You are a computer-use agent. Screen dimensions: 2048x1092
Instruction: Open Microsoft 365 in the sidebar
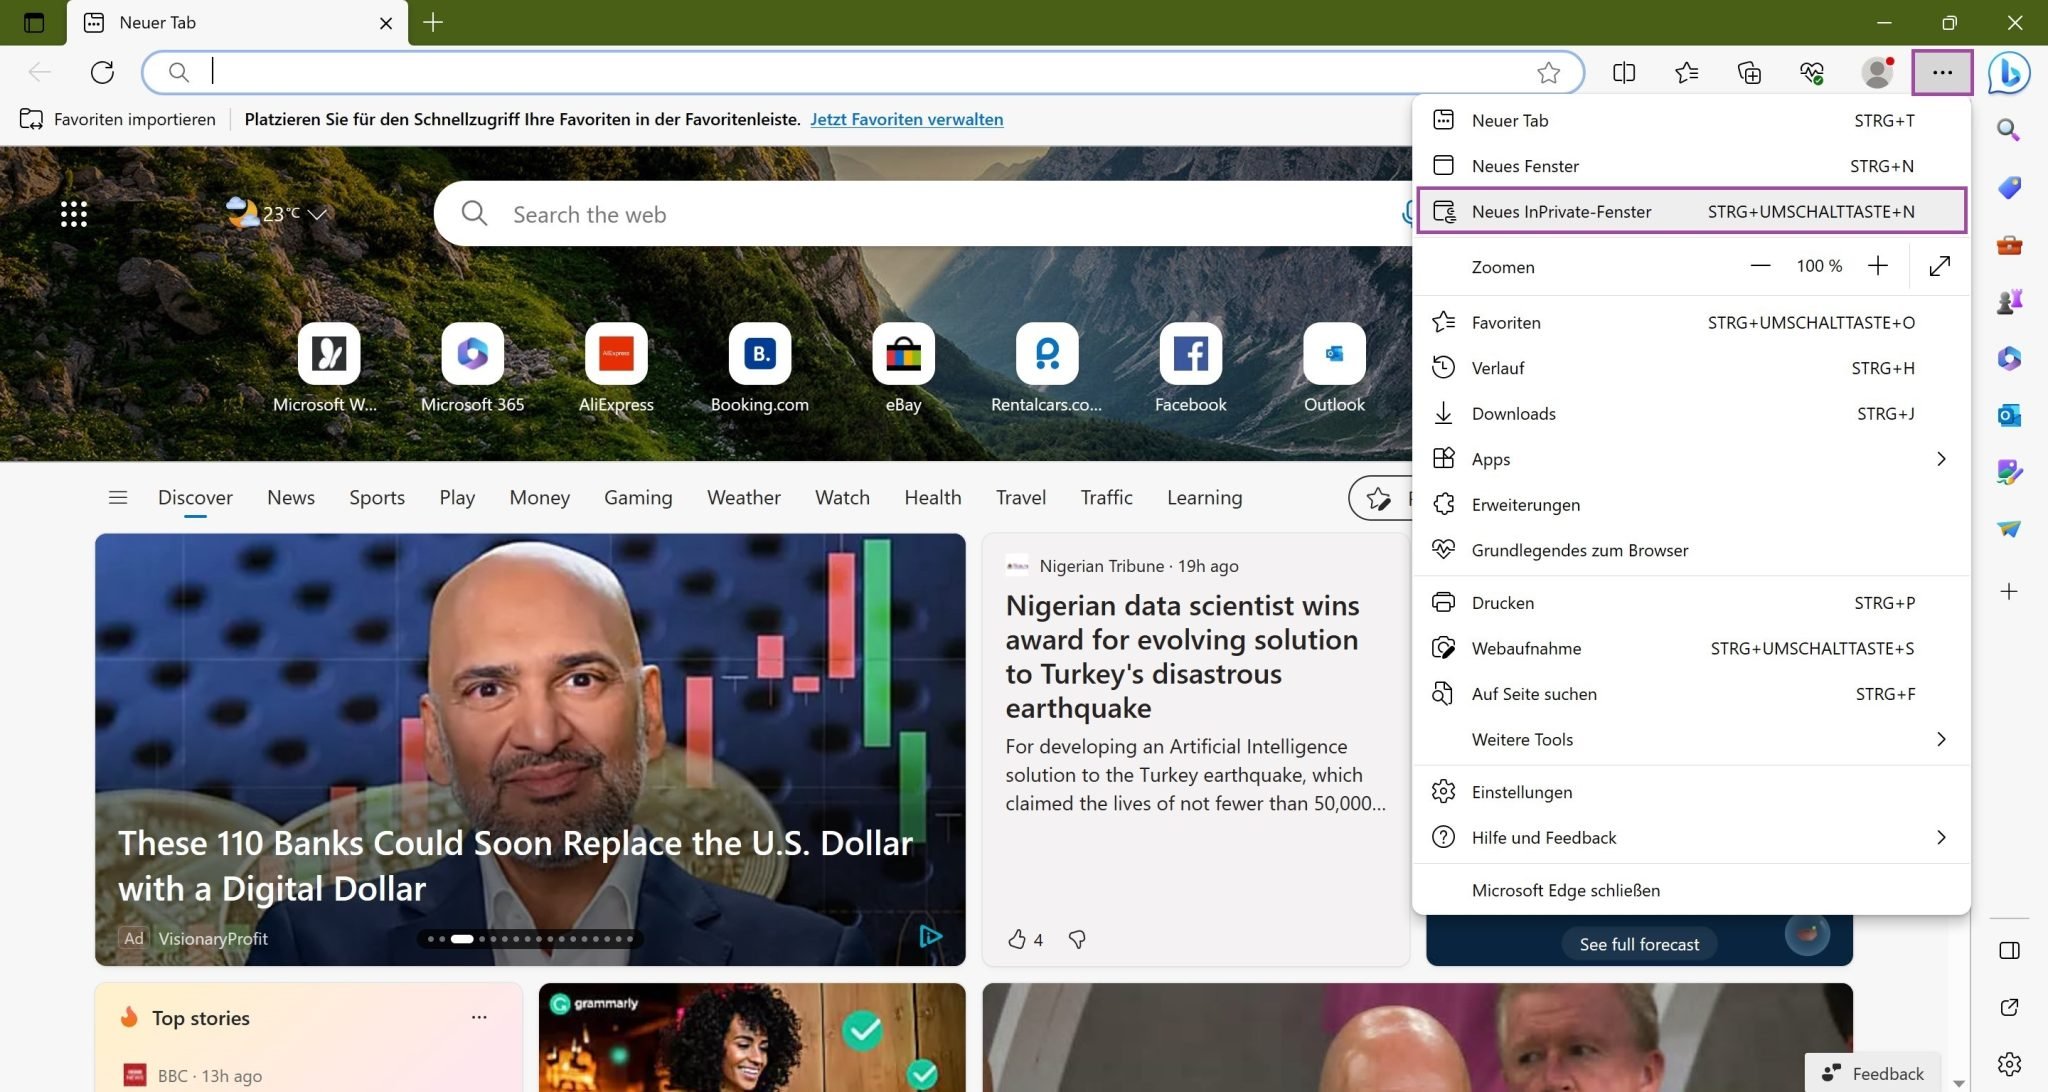click(2009, 359)
